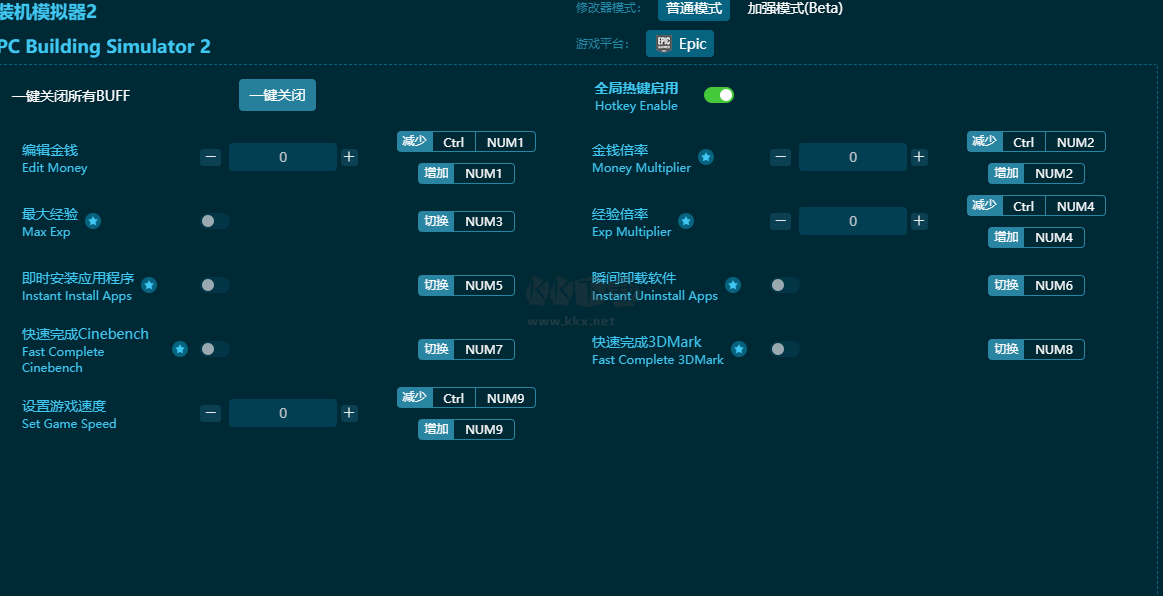Screen dimensions: 1163x596
Task: Turn on Instant Uninstall Apps
Action: (x=785, y=285)
